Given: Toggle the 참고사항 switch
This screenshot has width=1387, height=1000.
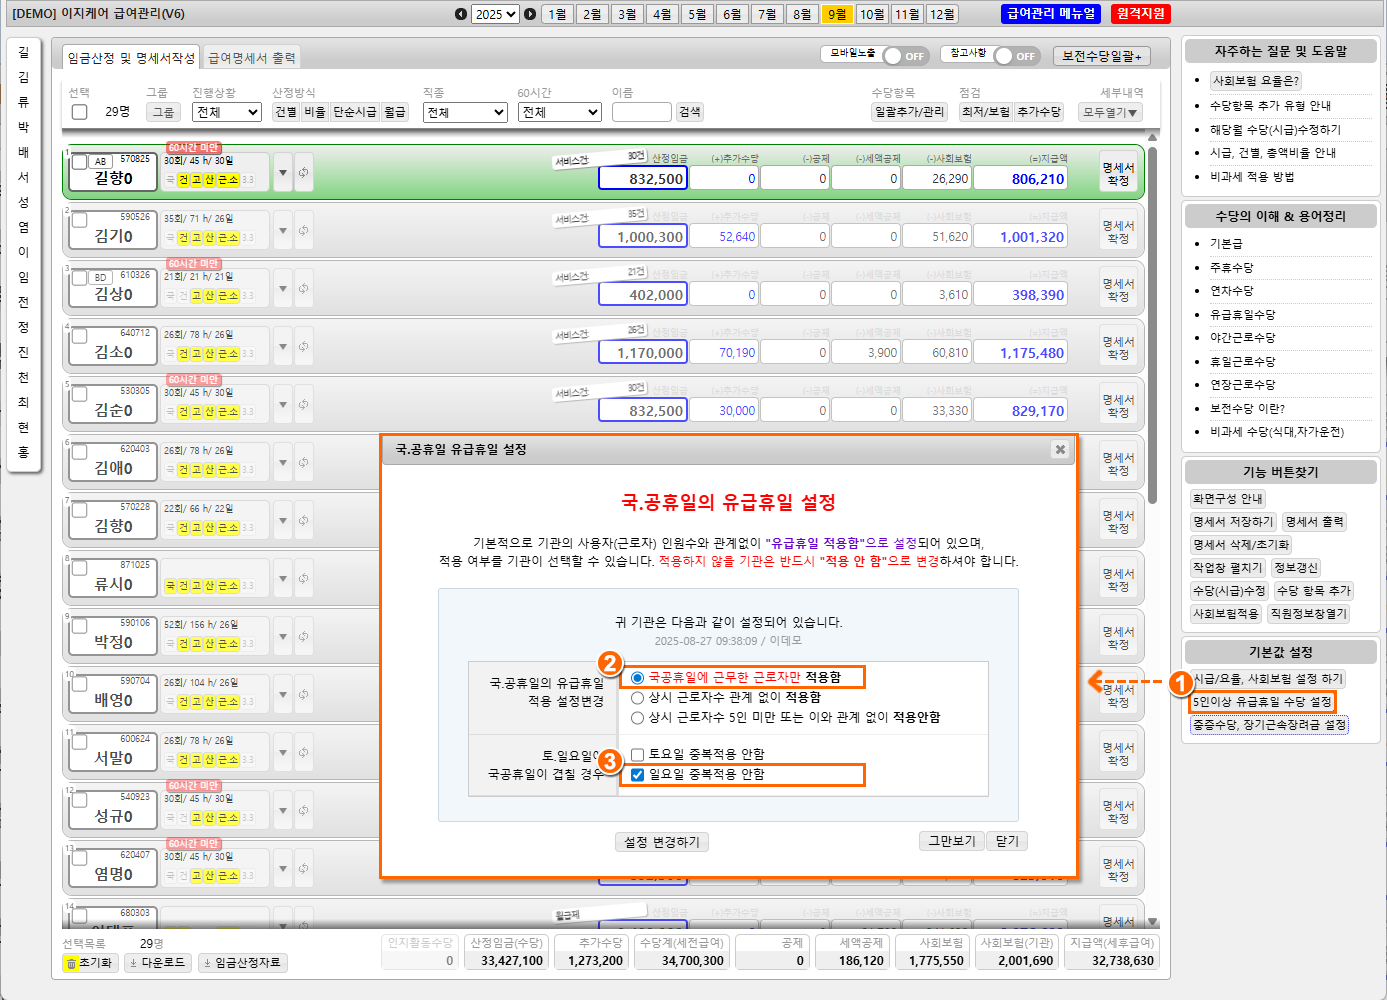Looking at the screenshot, I should 1016,56.
